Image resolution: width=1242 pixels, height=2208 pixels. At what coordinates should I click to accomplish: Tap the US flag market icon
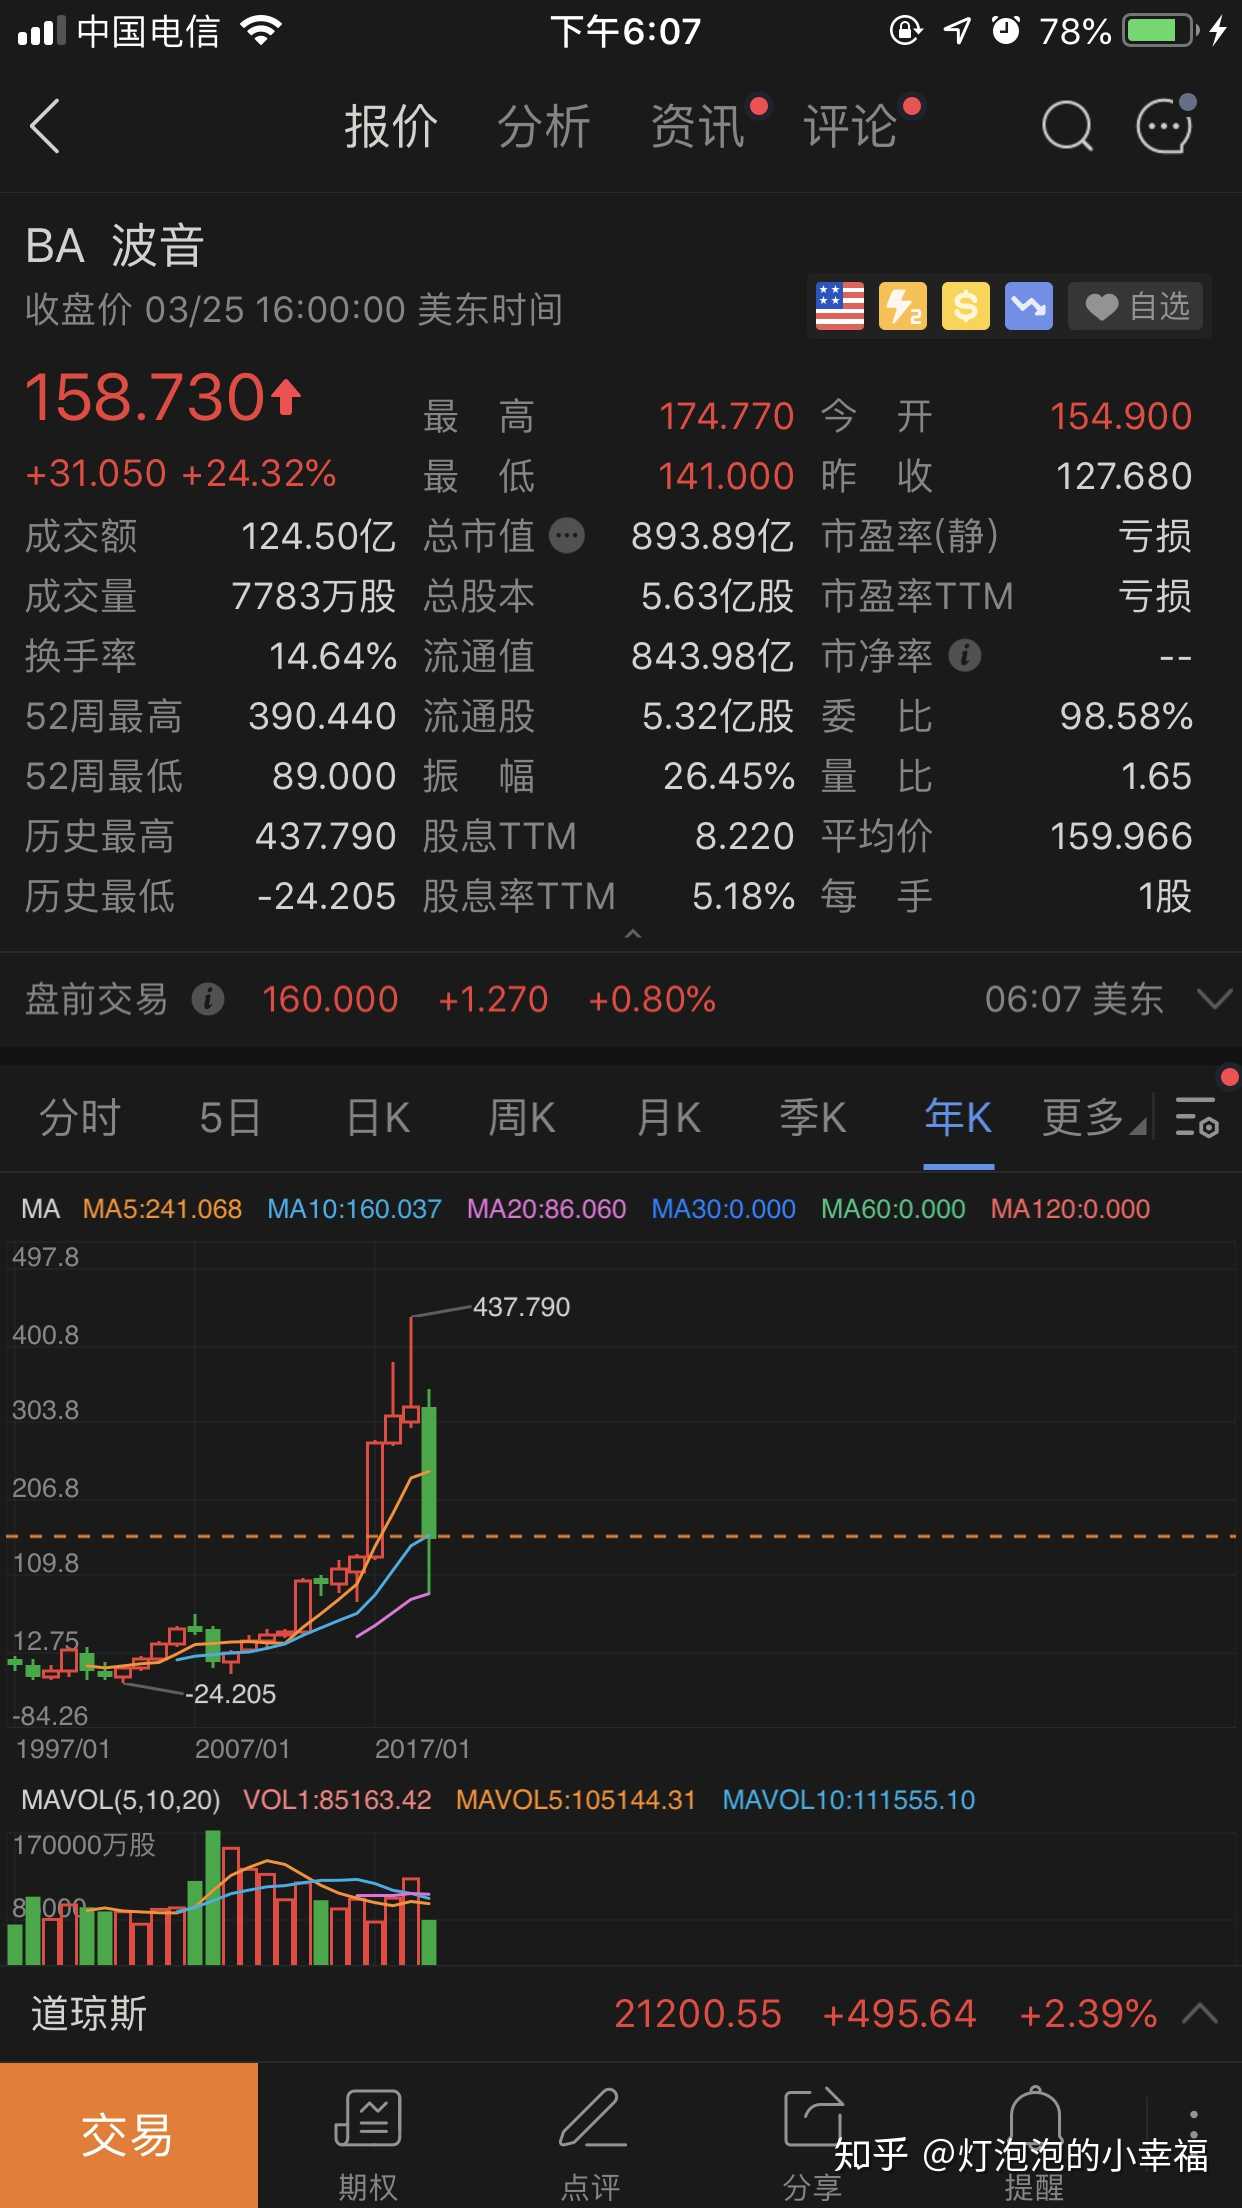click(840, 306)
